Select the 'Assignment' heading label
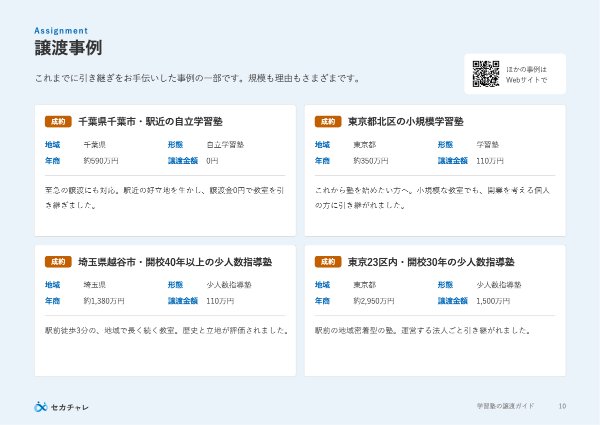 [61, 31]
